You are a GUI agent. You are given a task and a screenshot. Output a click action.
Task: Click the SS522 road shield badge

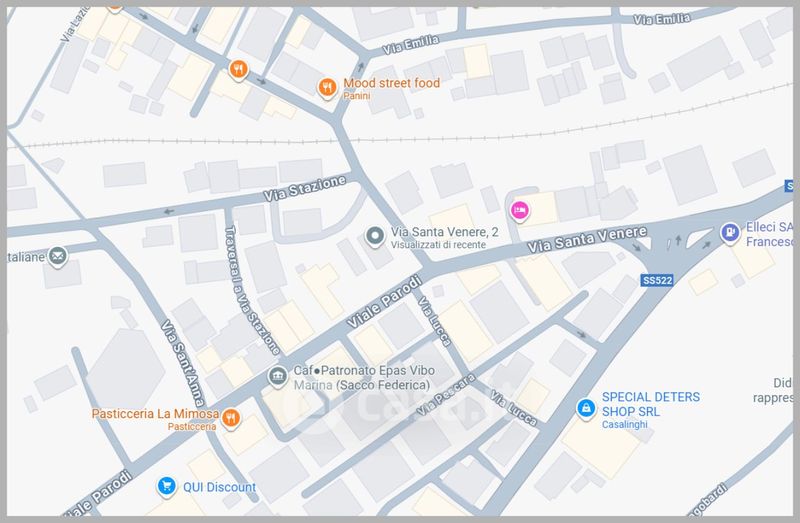coord(657,282)
